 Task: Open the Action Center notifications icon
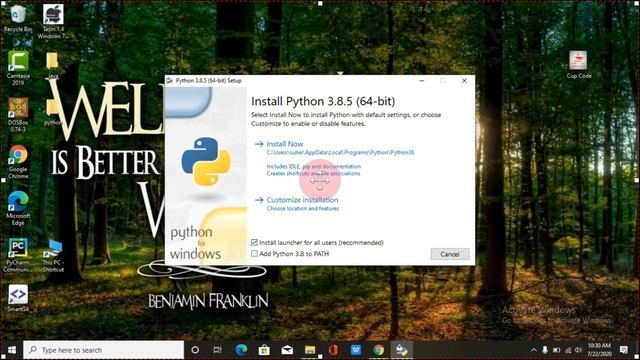point(623,350)
